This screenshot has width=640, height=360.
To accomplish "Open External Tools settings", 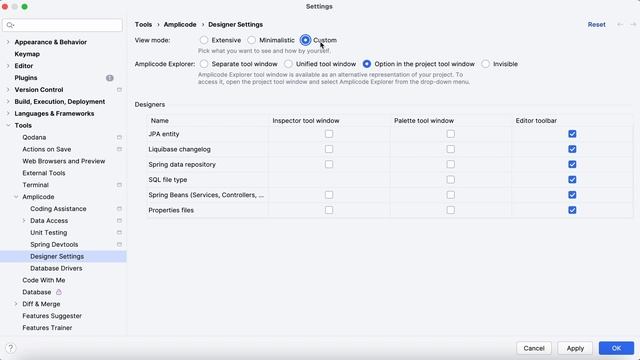I will coord(44,173).
